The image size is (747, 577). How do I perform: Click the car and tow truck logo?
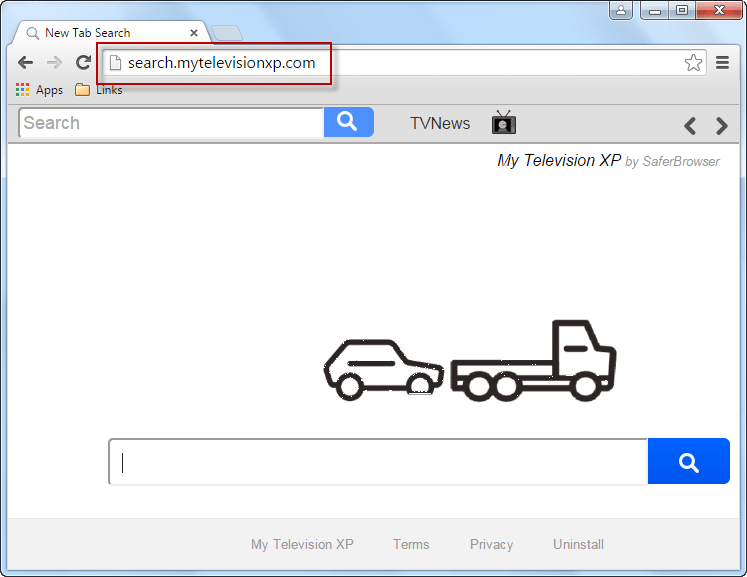point(470,361)
